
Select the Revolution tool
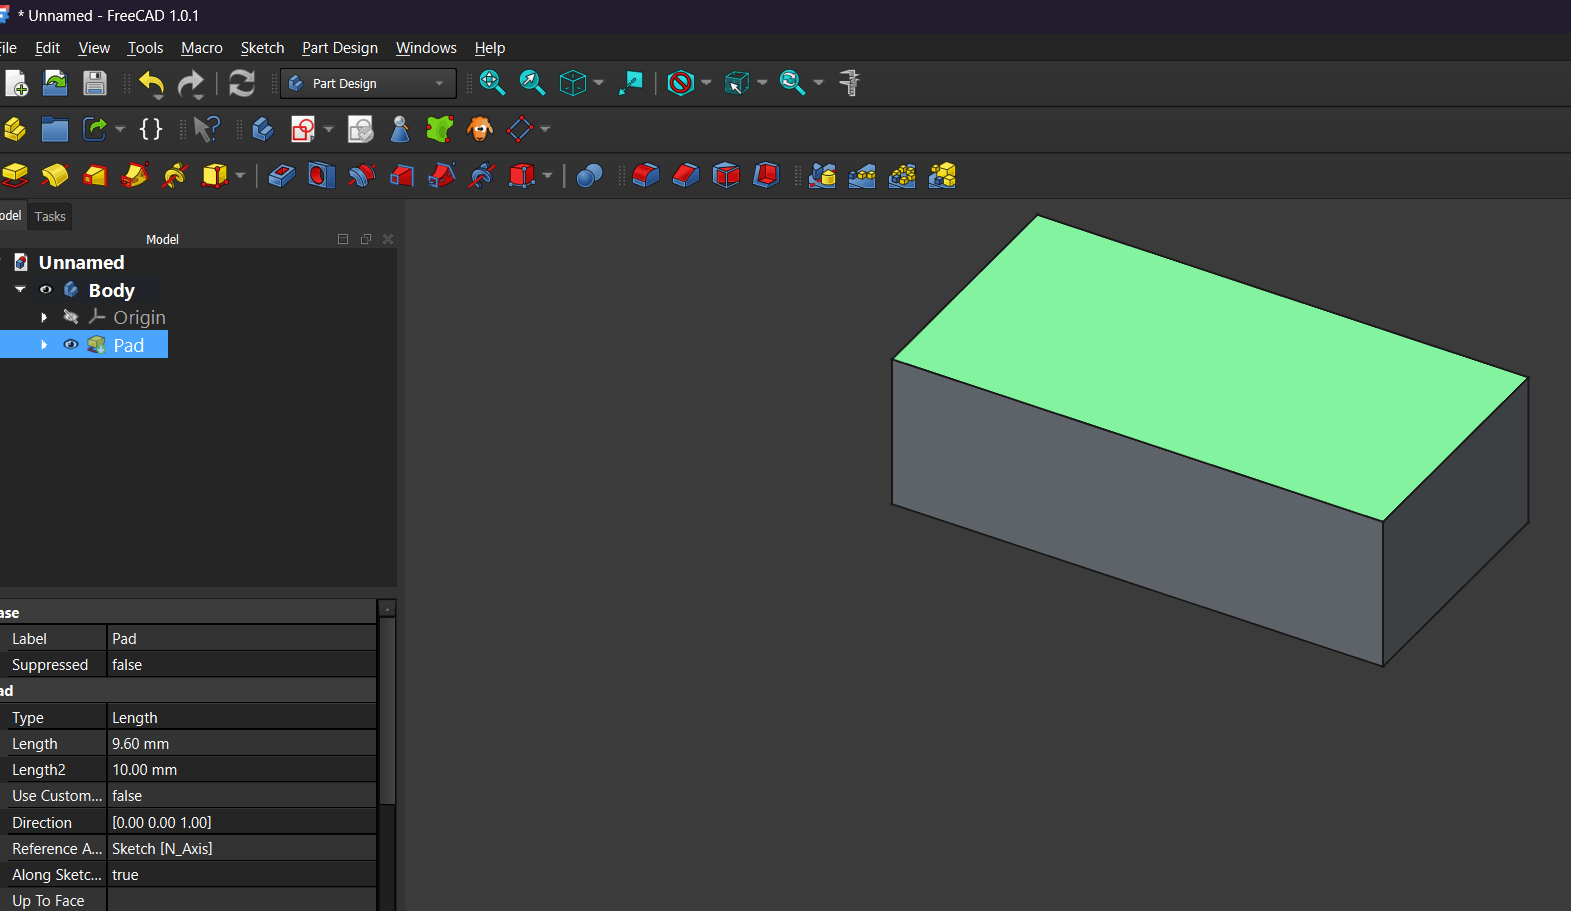coord(55,176)
